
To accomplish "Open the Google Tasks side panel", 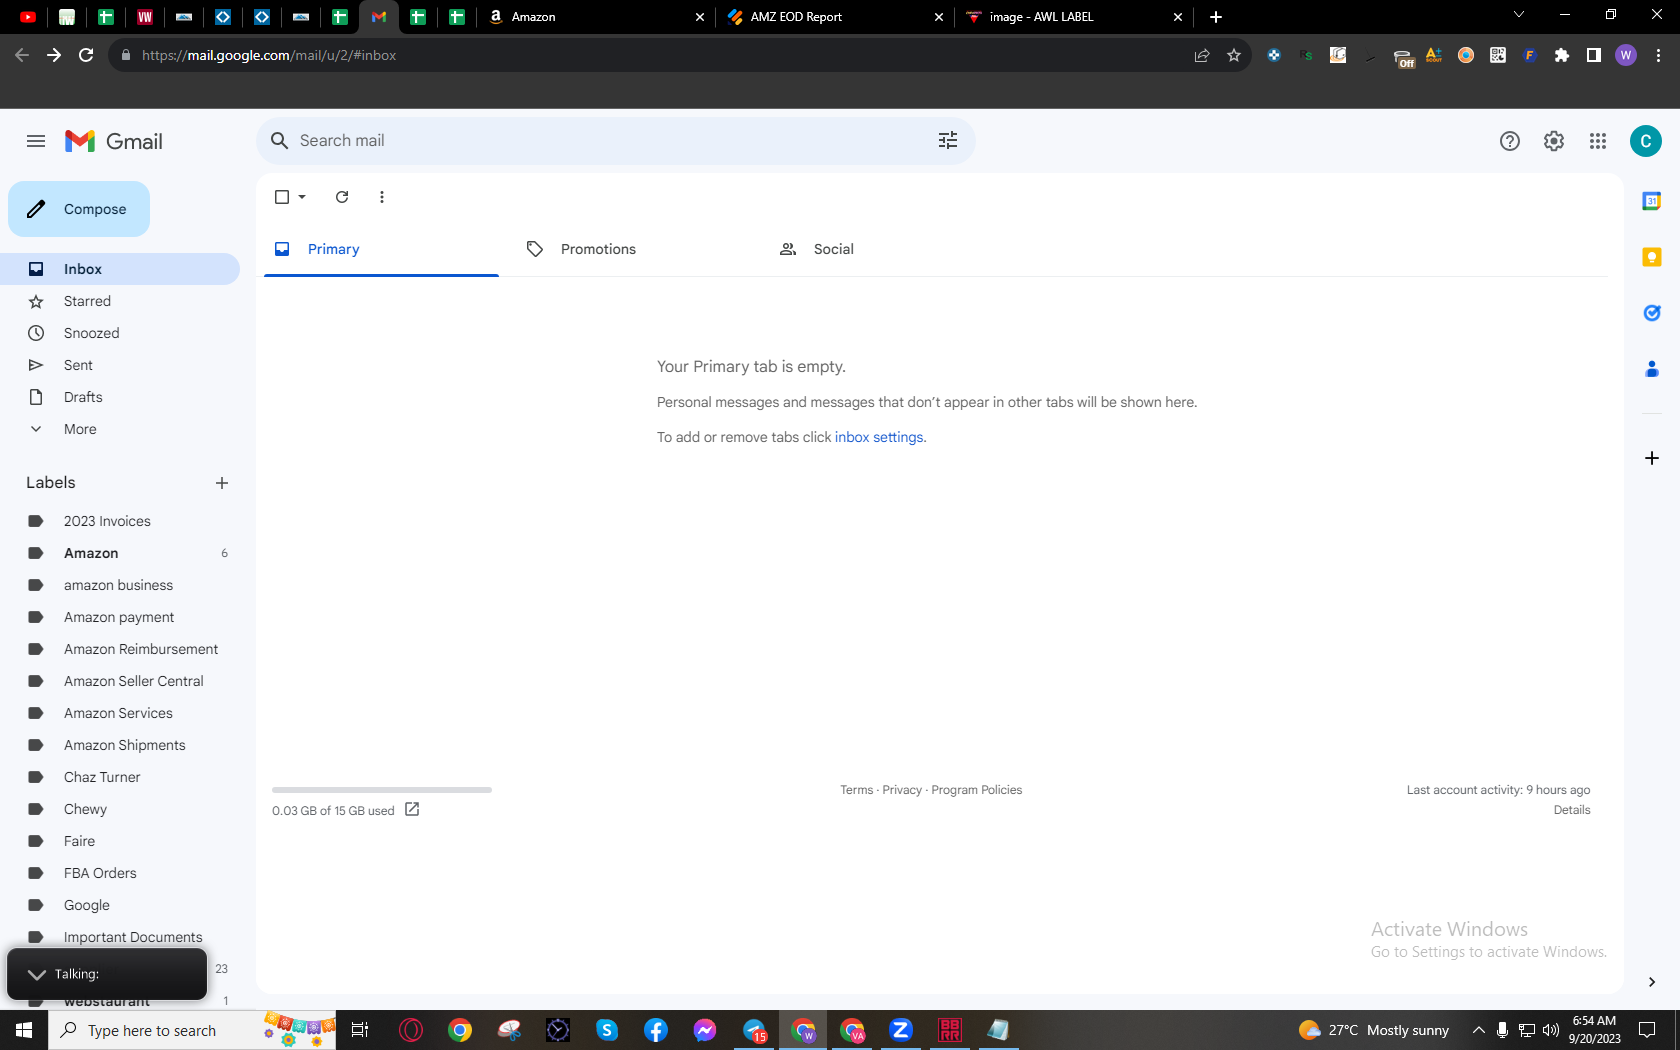I will [x=1652, y=313].
